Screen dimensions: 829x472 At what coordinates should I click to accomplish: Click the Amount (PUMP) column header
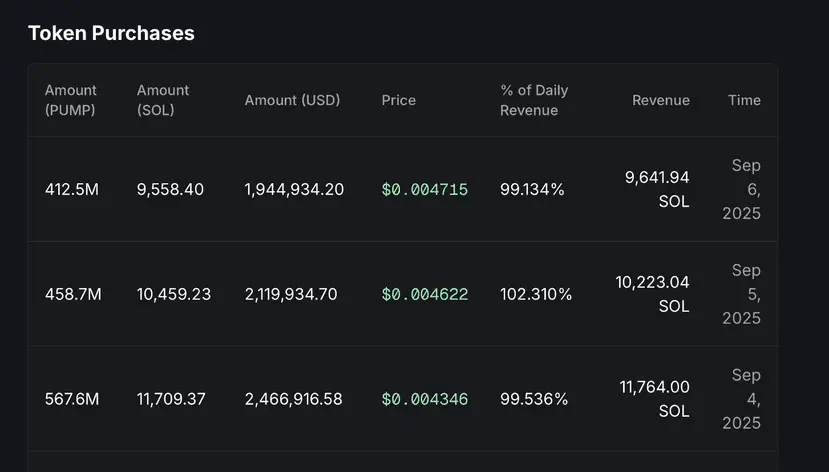(x=71, y=100)
